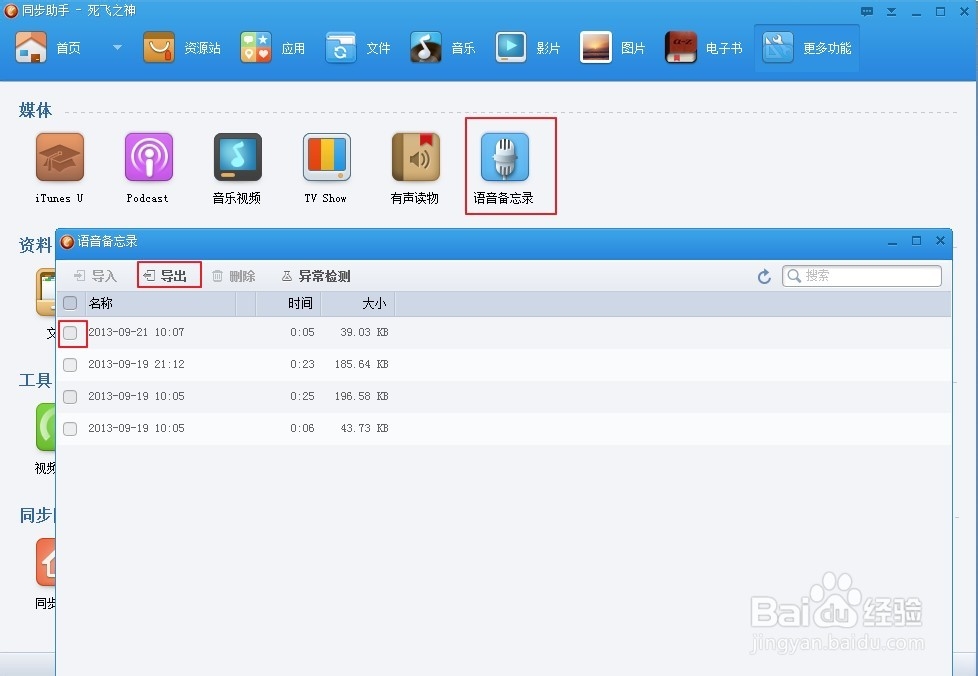Check the 2013-09-21 10:07 voice memo
The width and height of the screenshot is (978, 676).
[x=69, y=332]
